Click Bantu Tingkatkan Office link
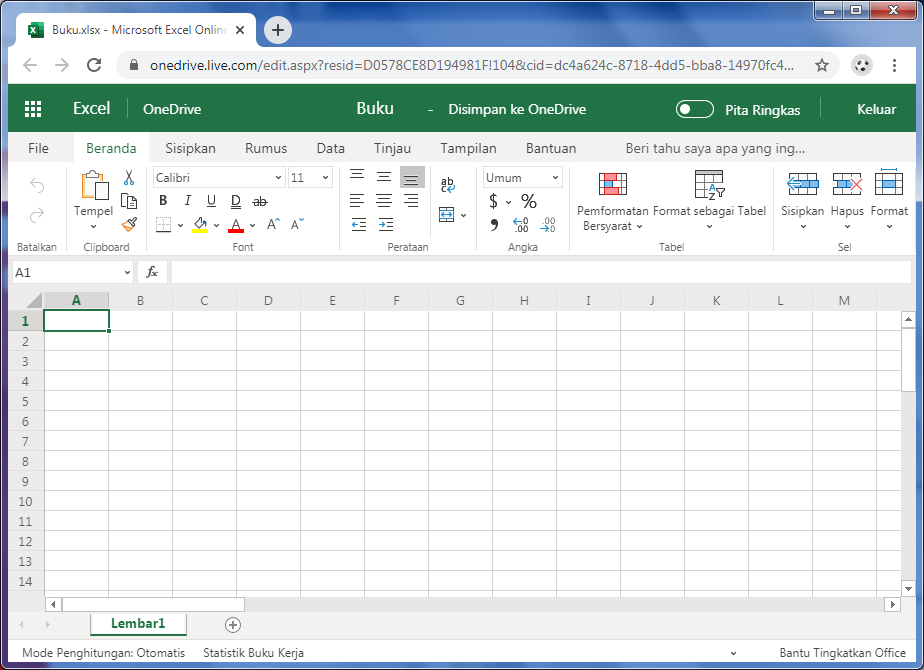 842,653
